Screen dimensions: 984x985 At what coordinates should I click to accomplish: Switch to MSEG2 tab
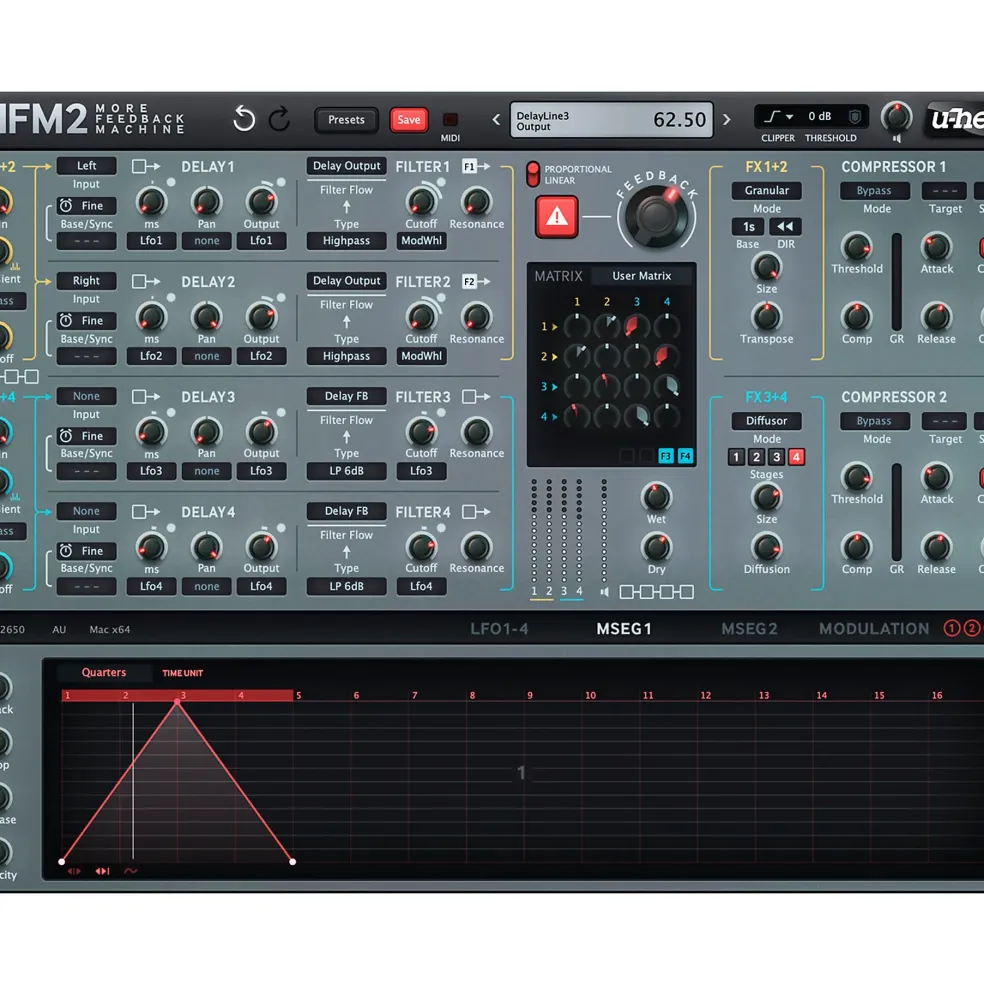[749, 629]
